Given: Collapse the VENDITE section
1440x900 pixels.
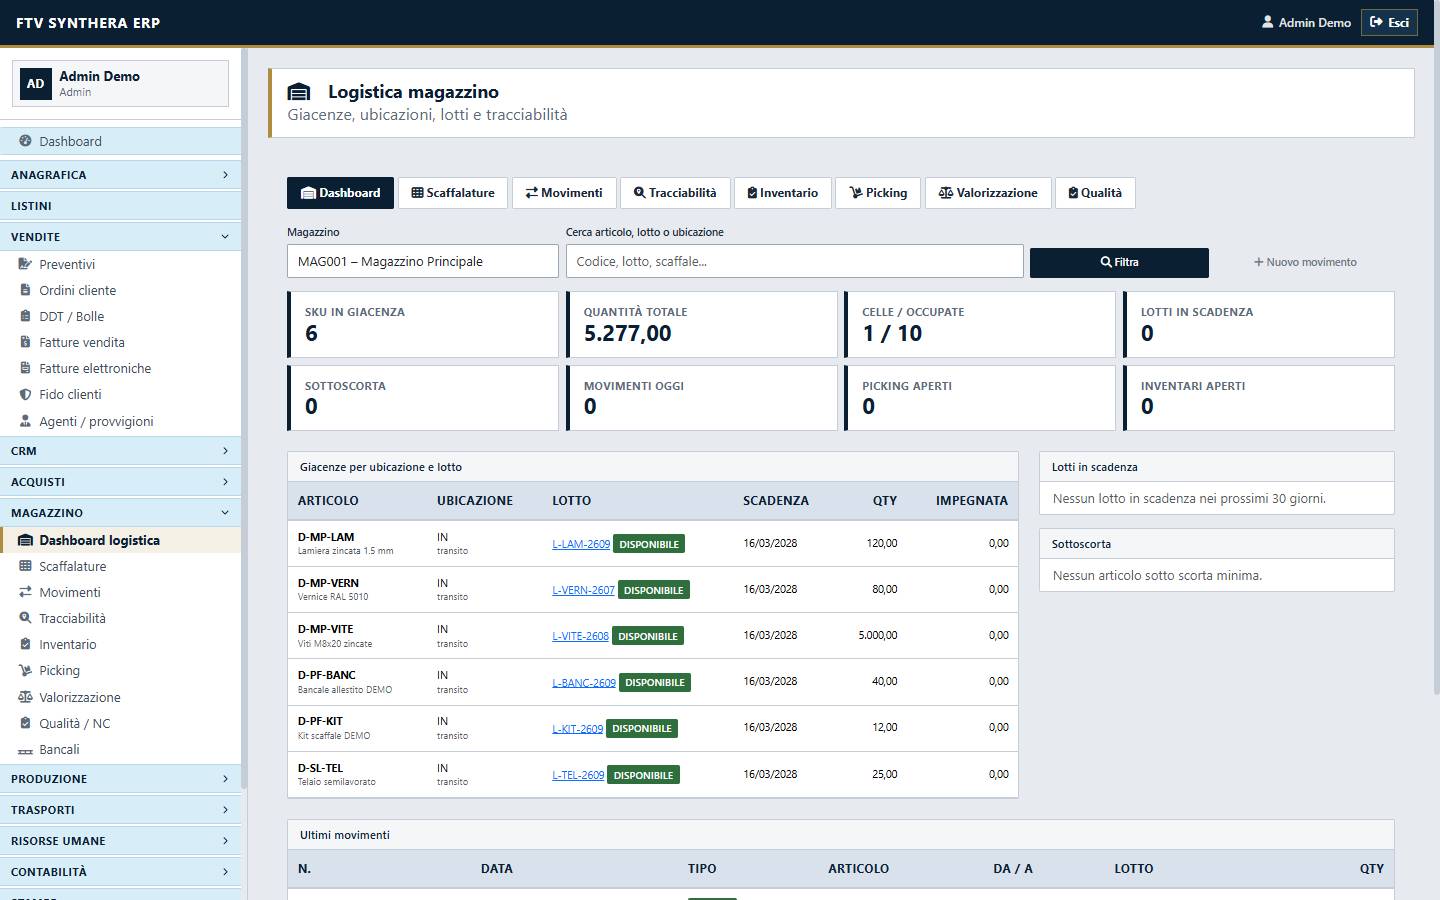Looking at the screenshot, I should coord(120,237).
